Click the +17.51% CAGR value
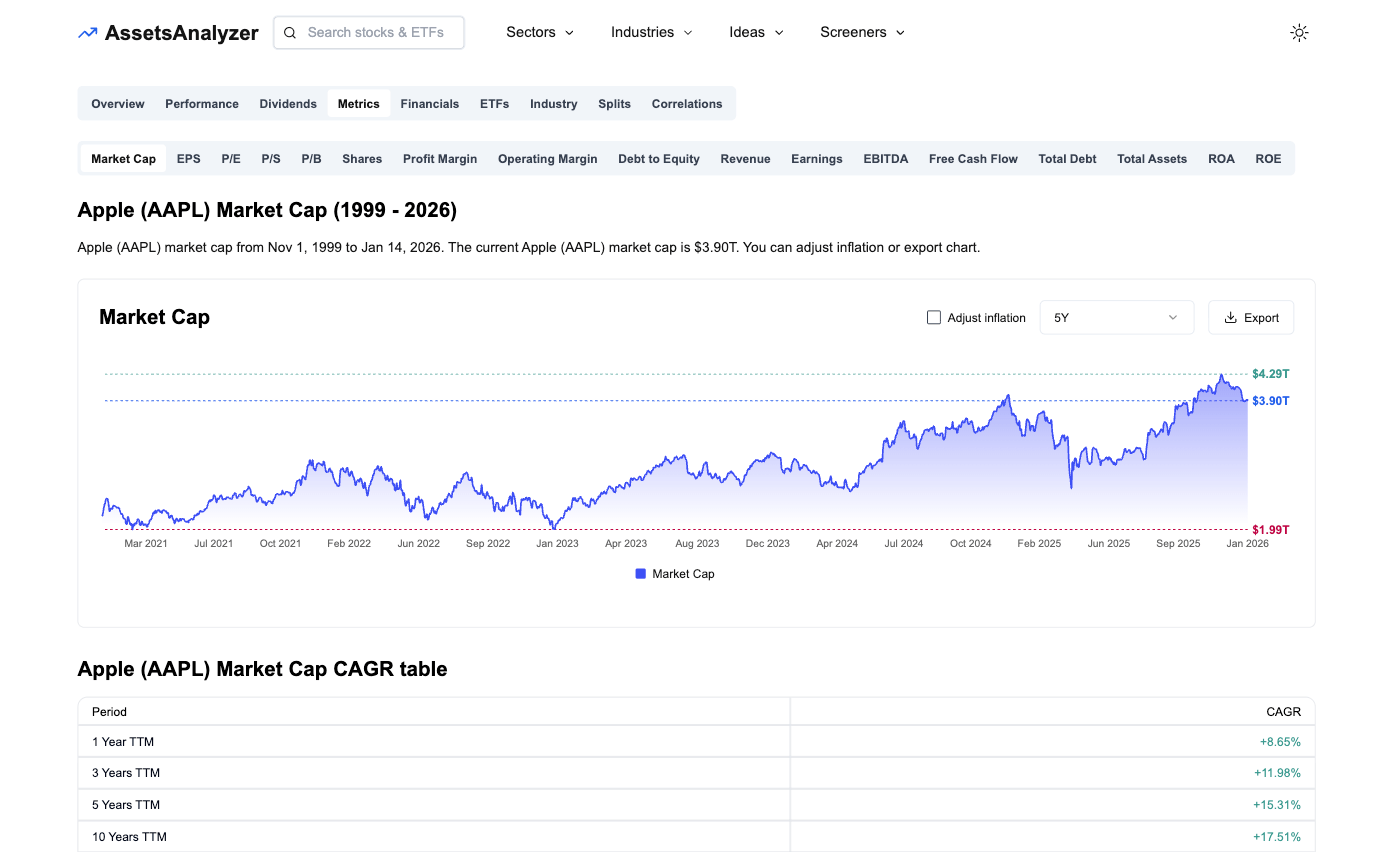 pyautogui.click(x=1277, y=837)
